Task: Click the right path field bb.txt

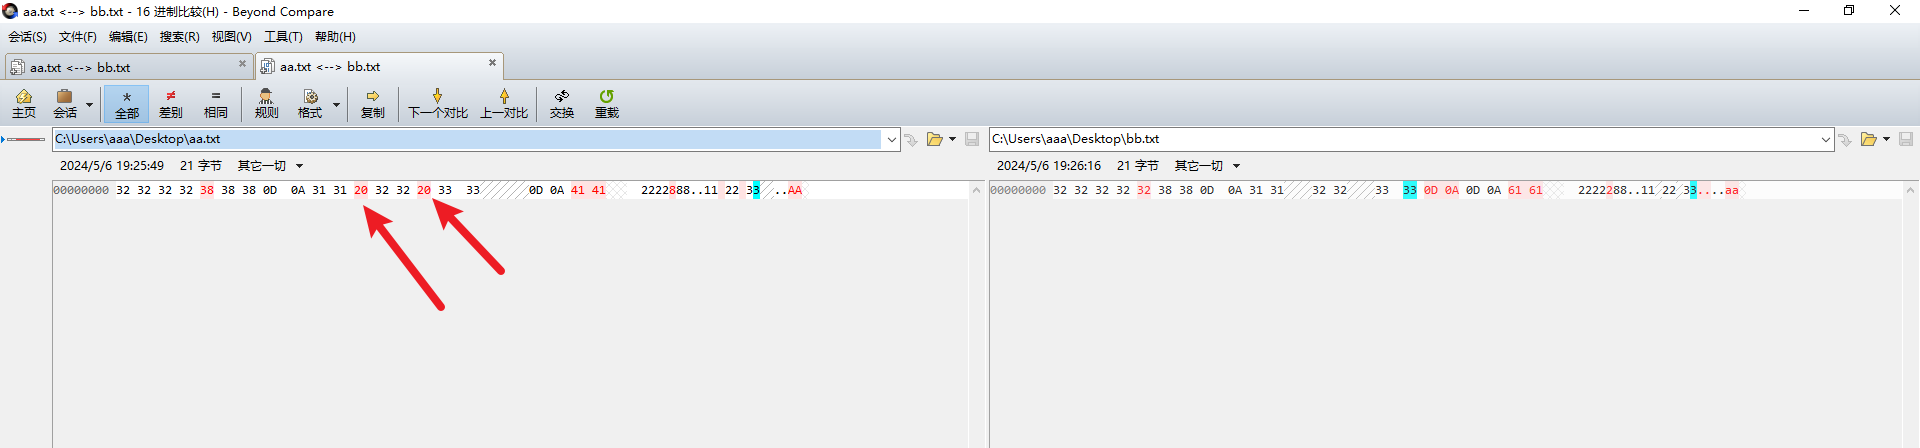Action: click(x=1404, y=139)
